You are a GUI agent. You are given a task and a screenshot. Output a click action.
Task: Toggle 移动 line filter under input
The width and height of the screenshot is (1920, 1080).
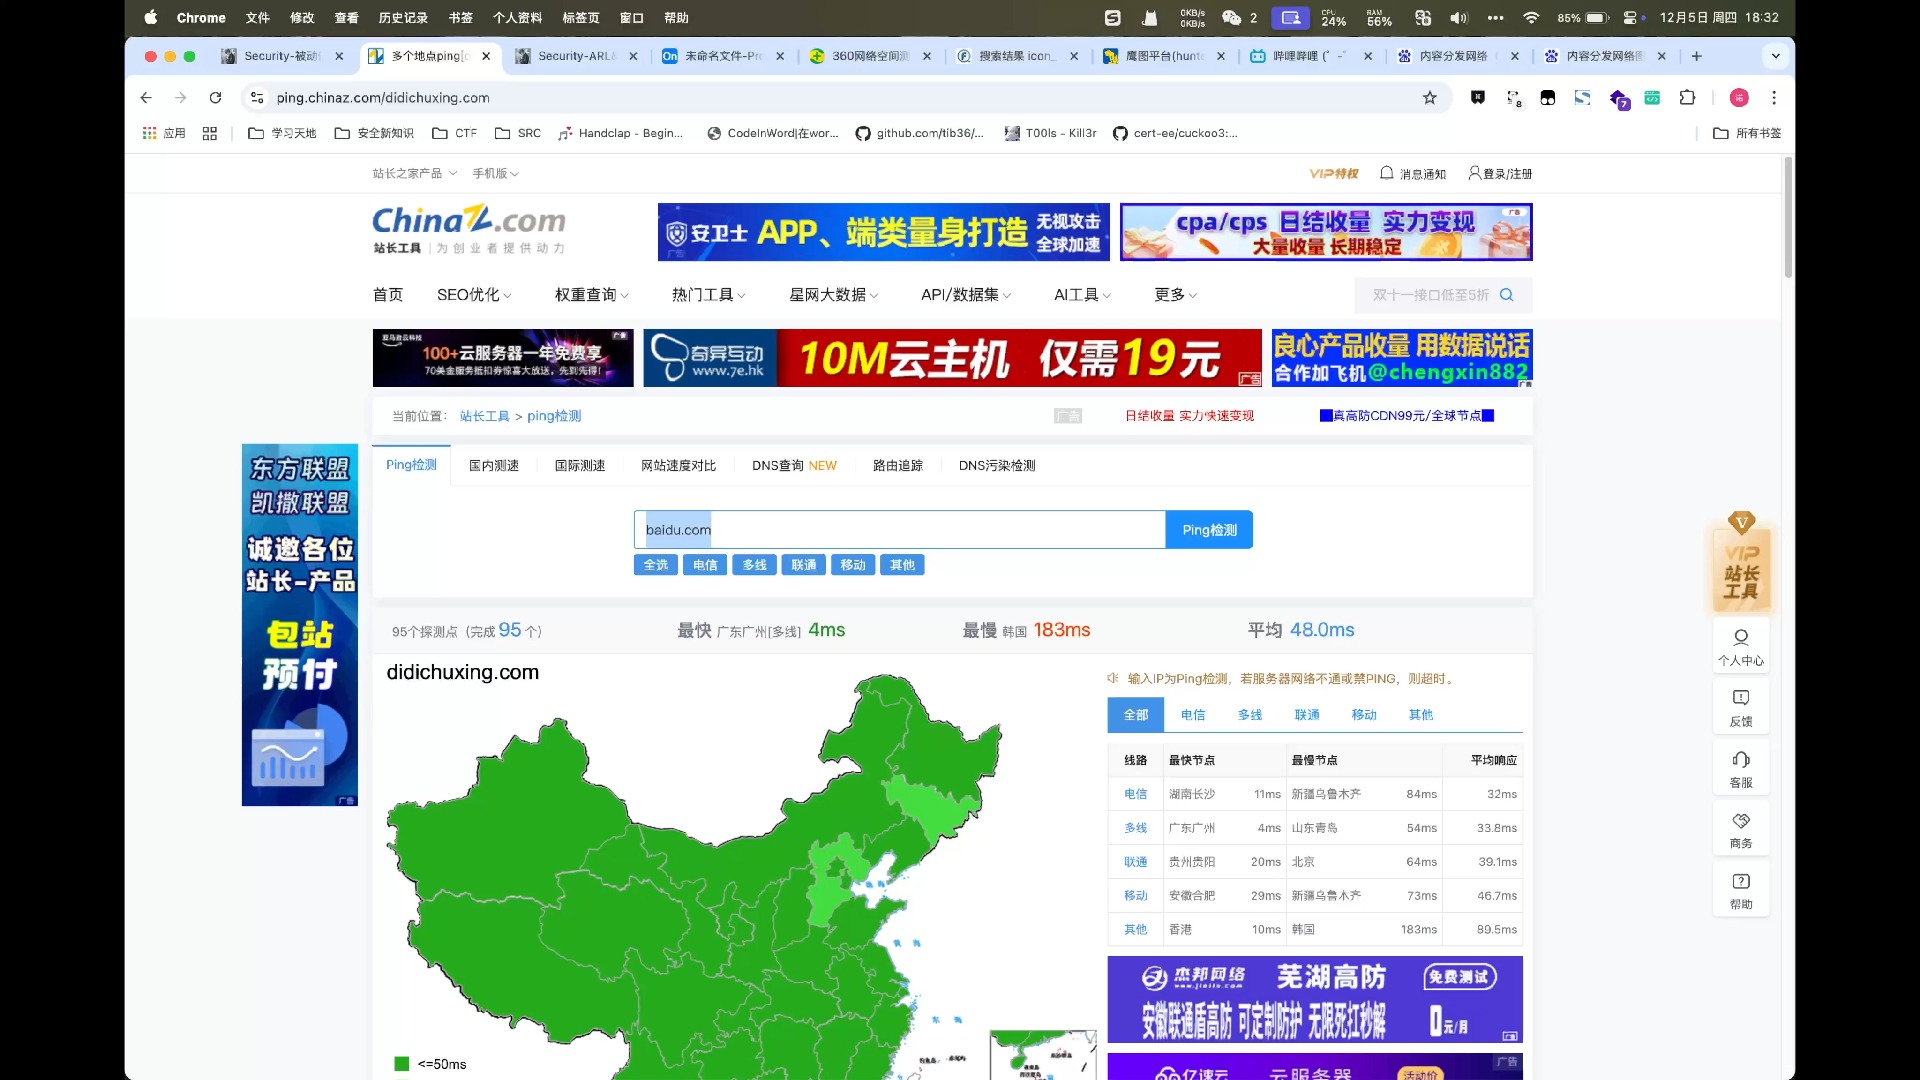pos(853,565)
